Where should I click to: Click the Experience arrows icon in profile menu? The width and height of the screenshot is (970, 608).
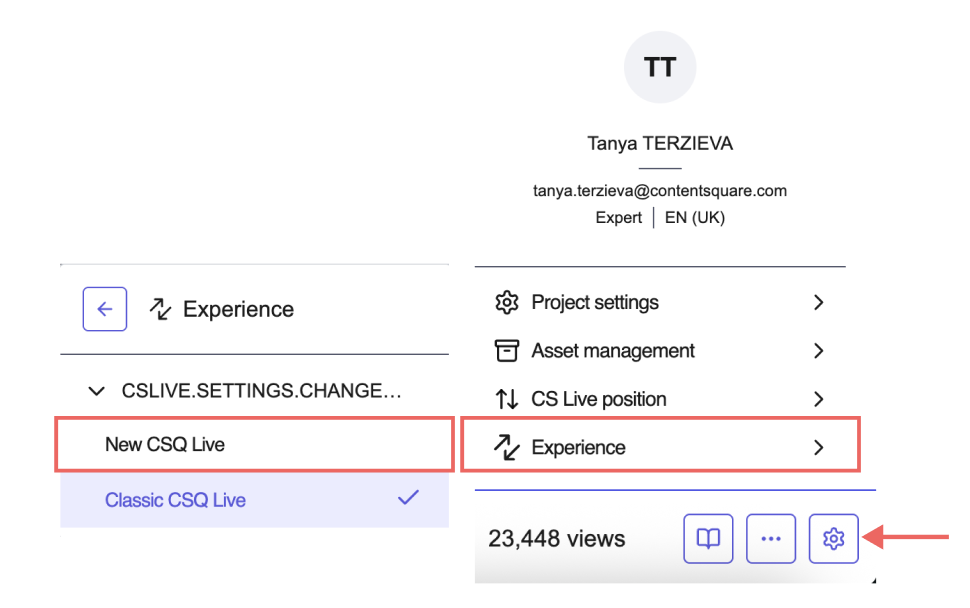[x=507, y=447]
